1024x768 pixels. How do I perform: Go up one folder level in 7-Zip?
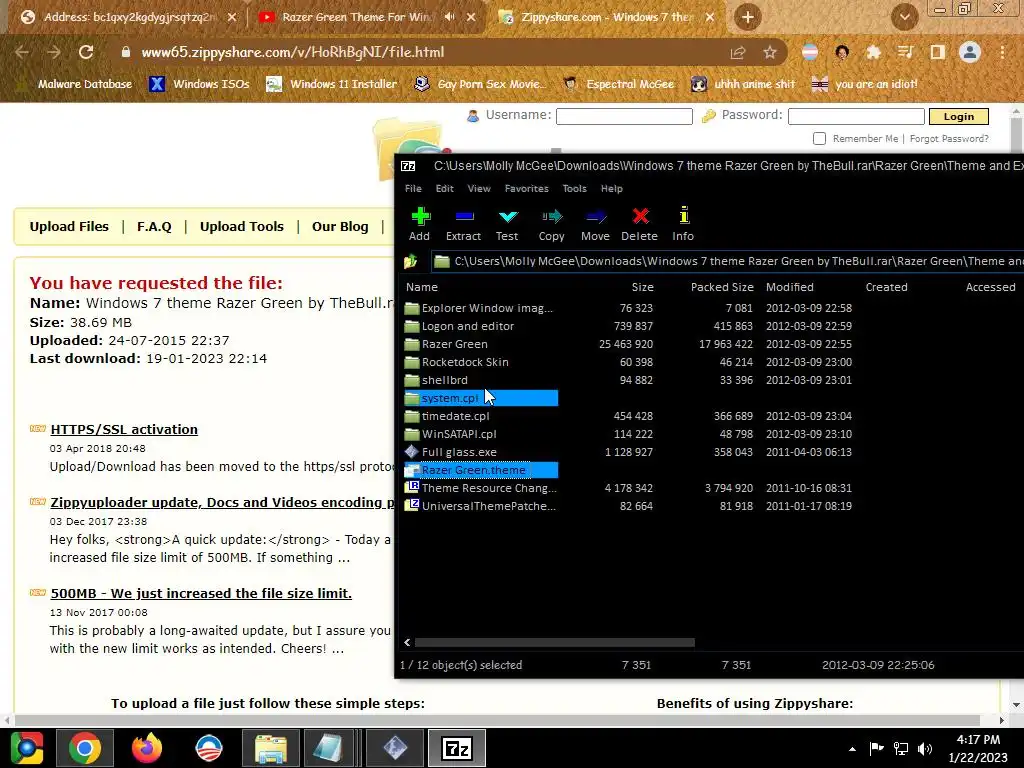coord(411,262)
